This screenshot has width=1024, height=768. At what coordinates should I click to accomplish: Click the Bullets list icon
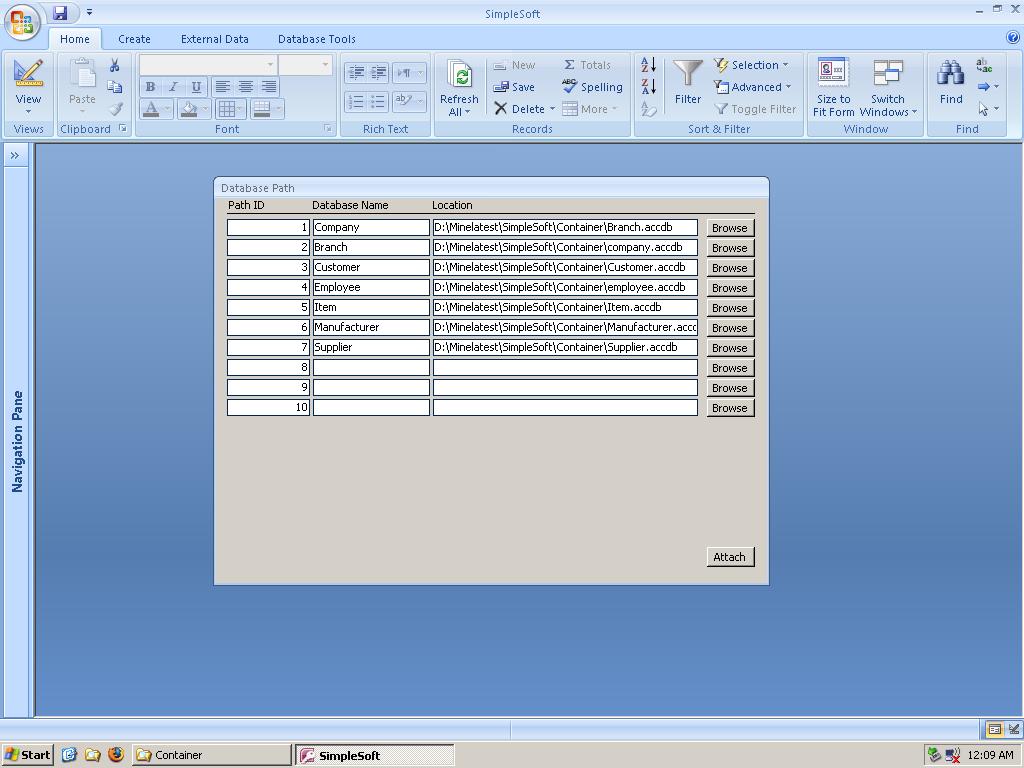coord(379,101)
